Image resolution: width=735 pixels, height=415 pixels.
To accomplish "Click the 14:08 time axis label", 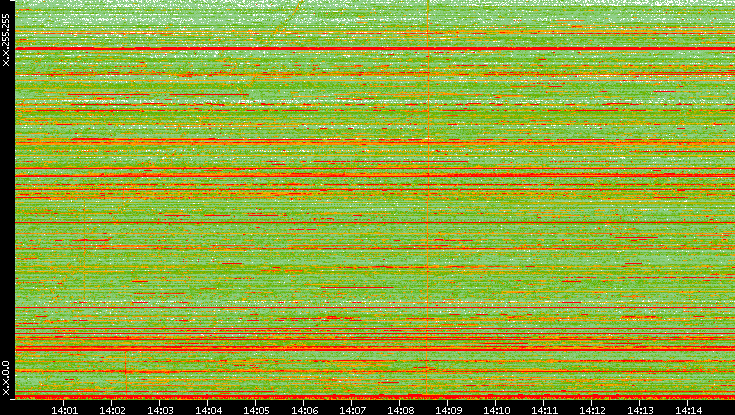I will click(x=400, y=410).
